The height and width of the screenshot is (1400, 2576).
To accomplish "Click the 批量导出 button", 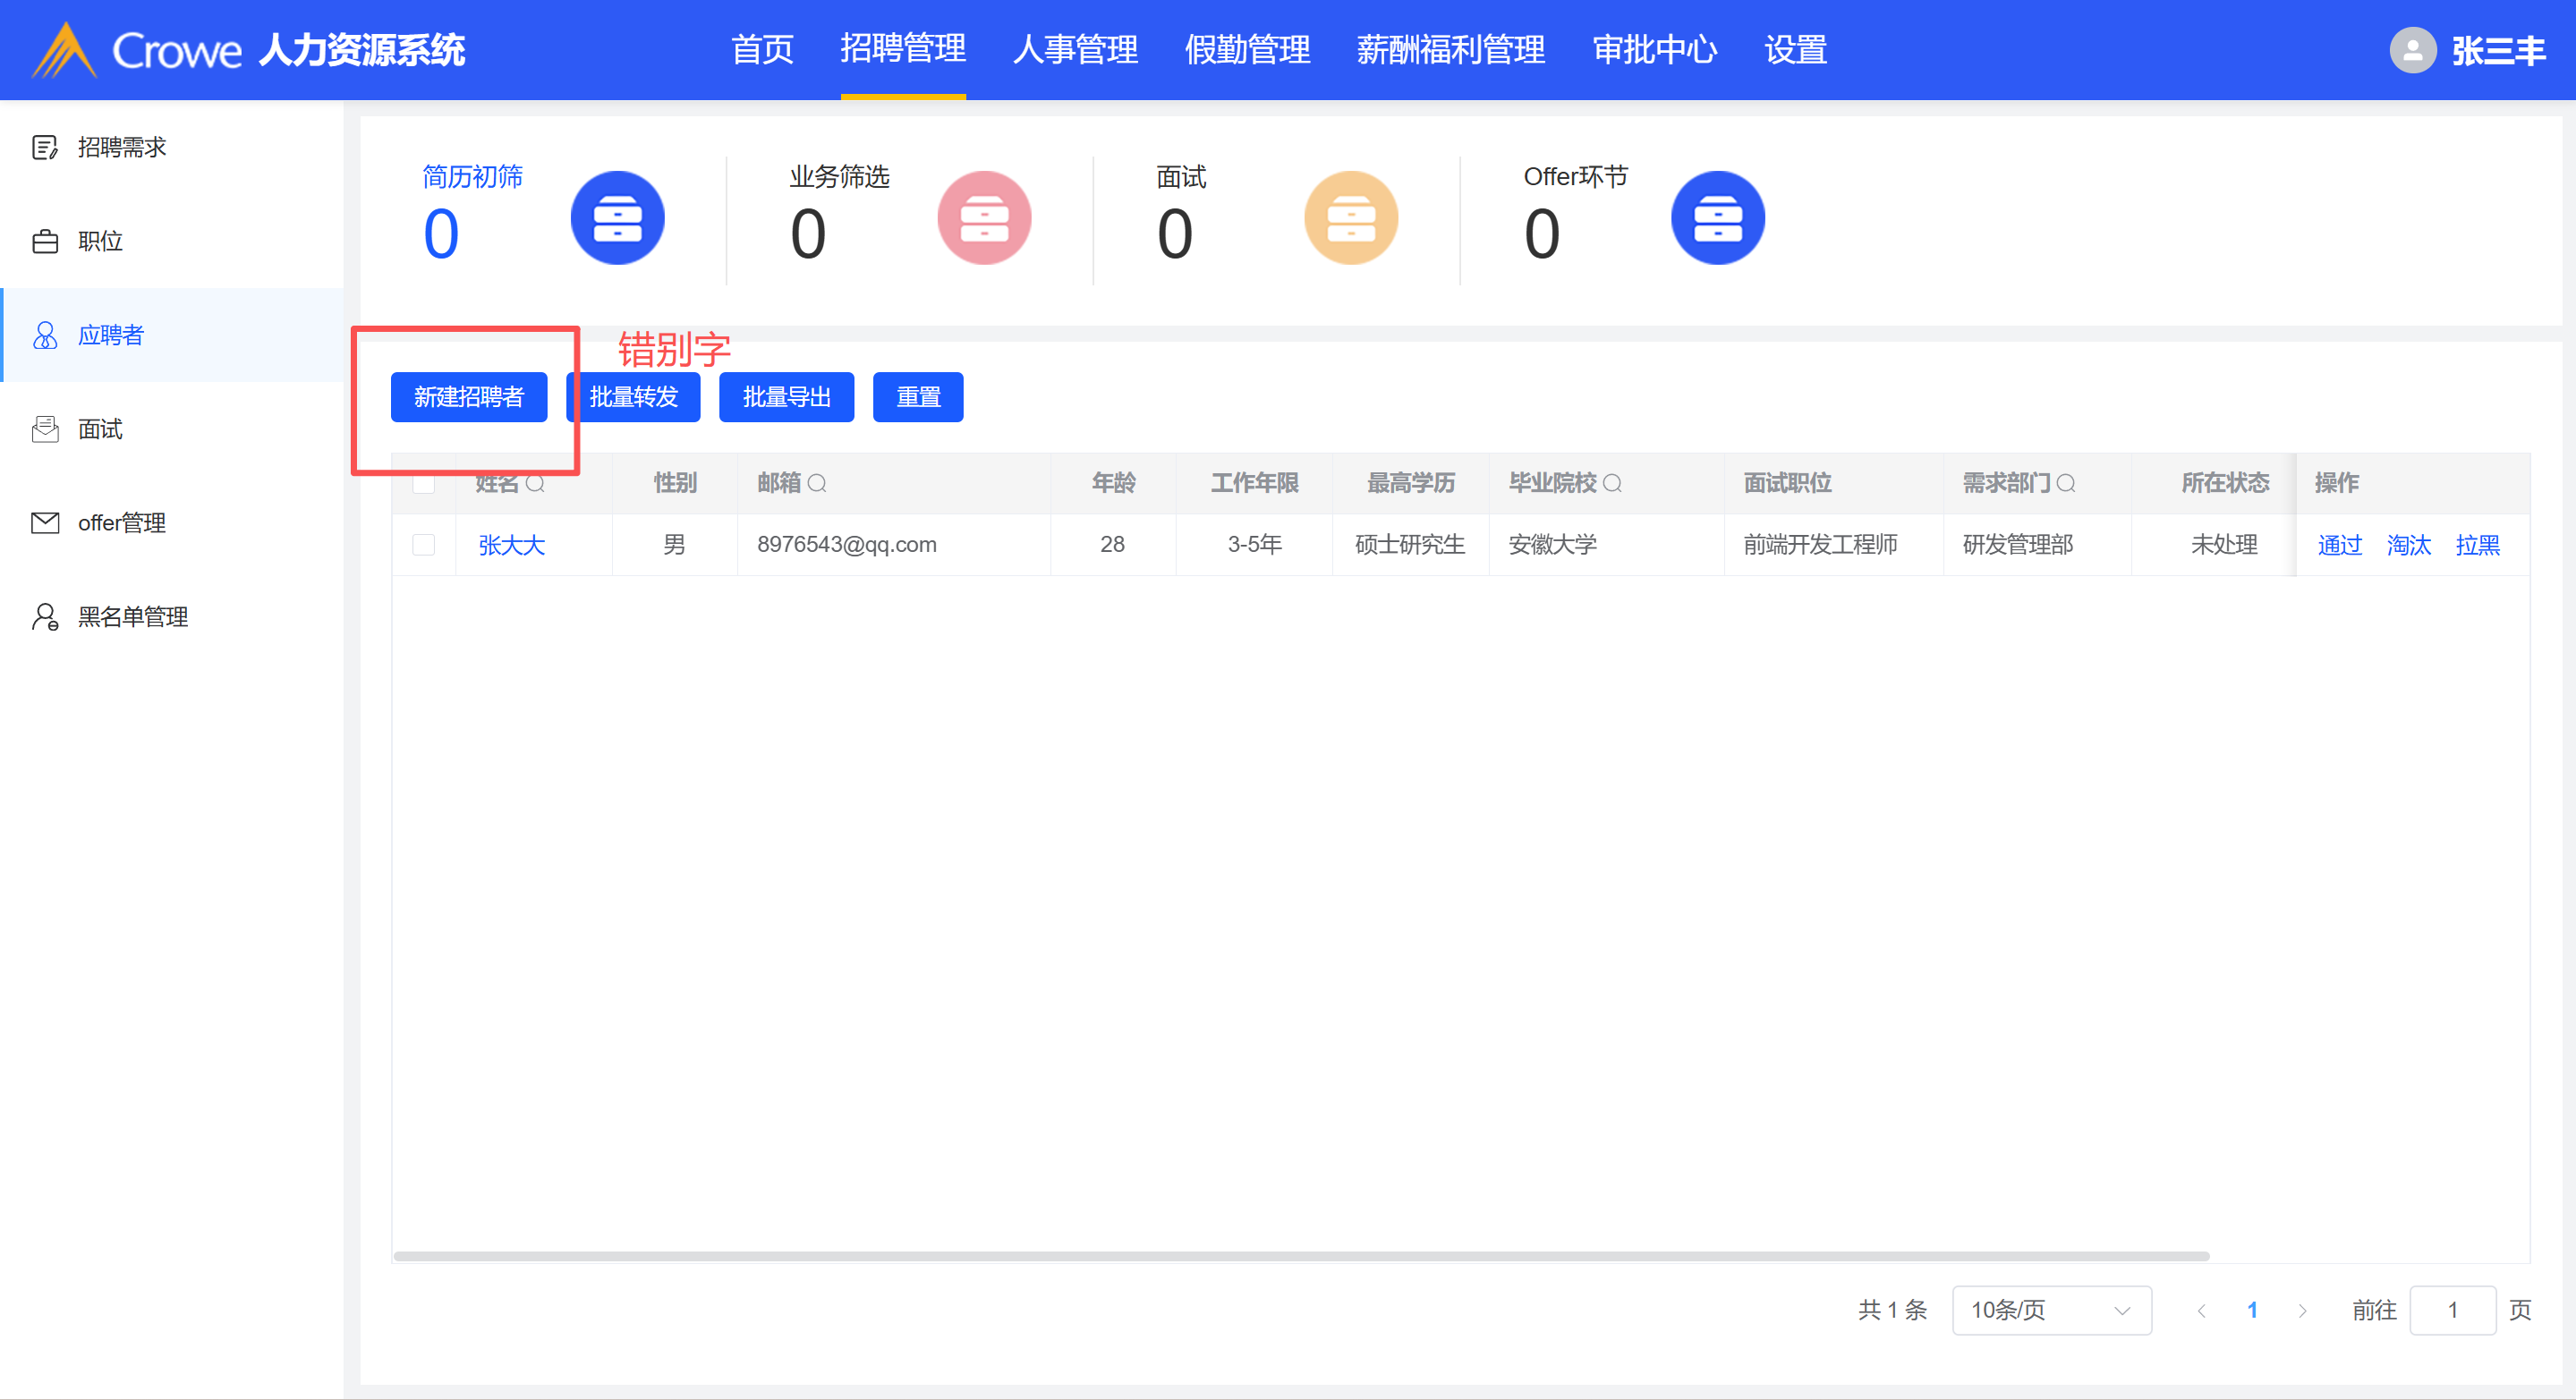I will pos(786,397).
